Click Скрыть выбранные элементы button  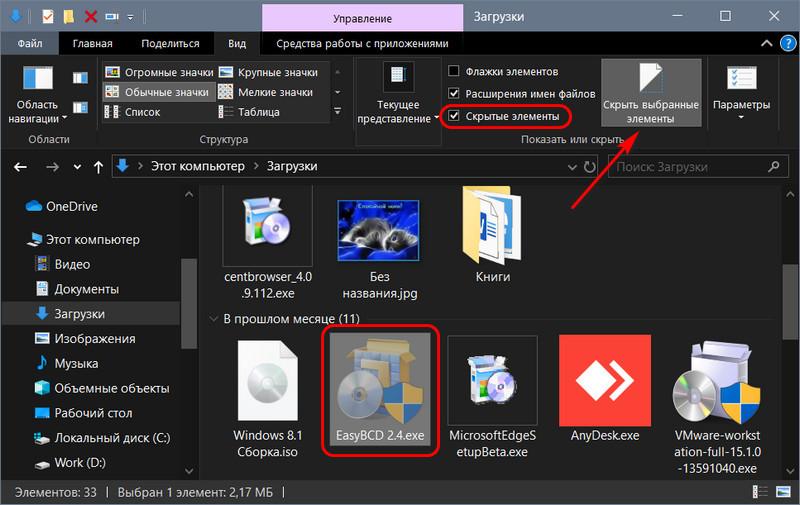coord(651,93)
